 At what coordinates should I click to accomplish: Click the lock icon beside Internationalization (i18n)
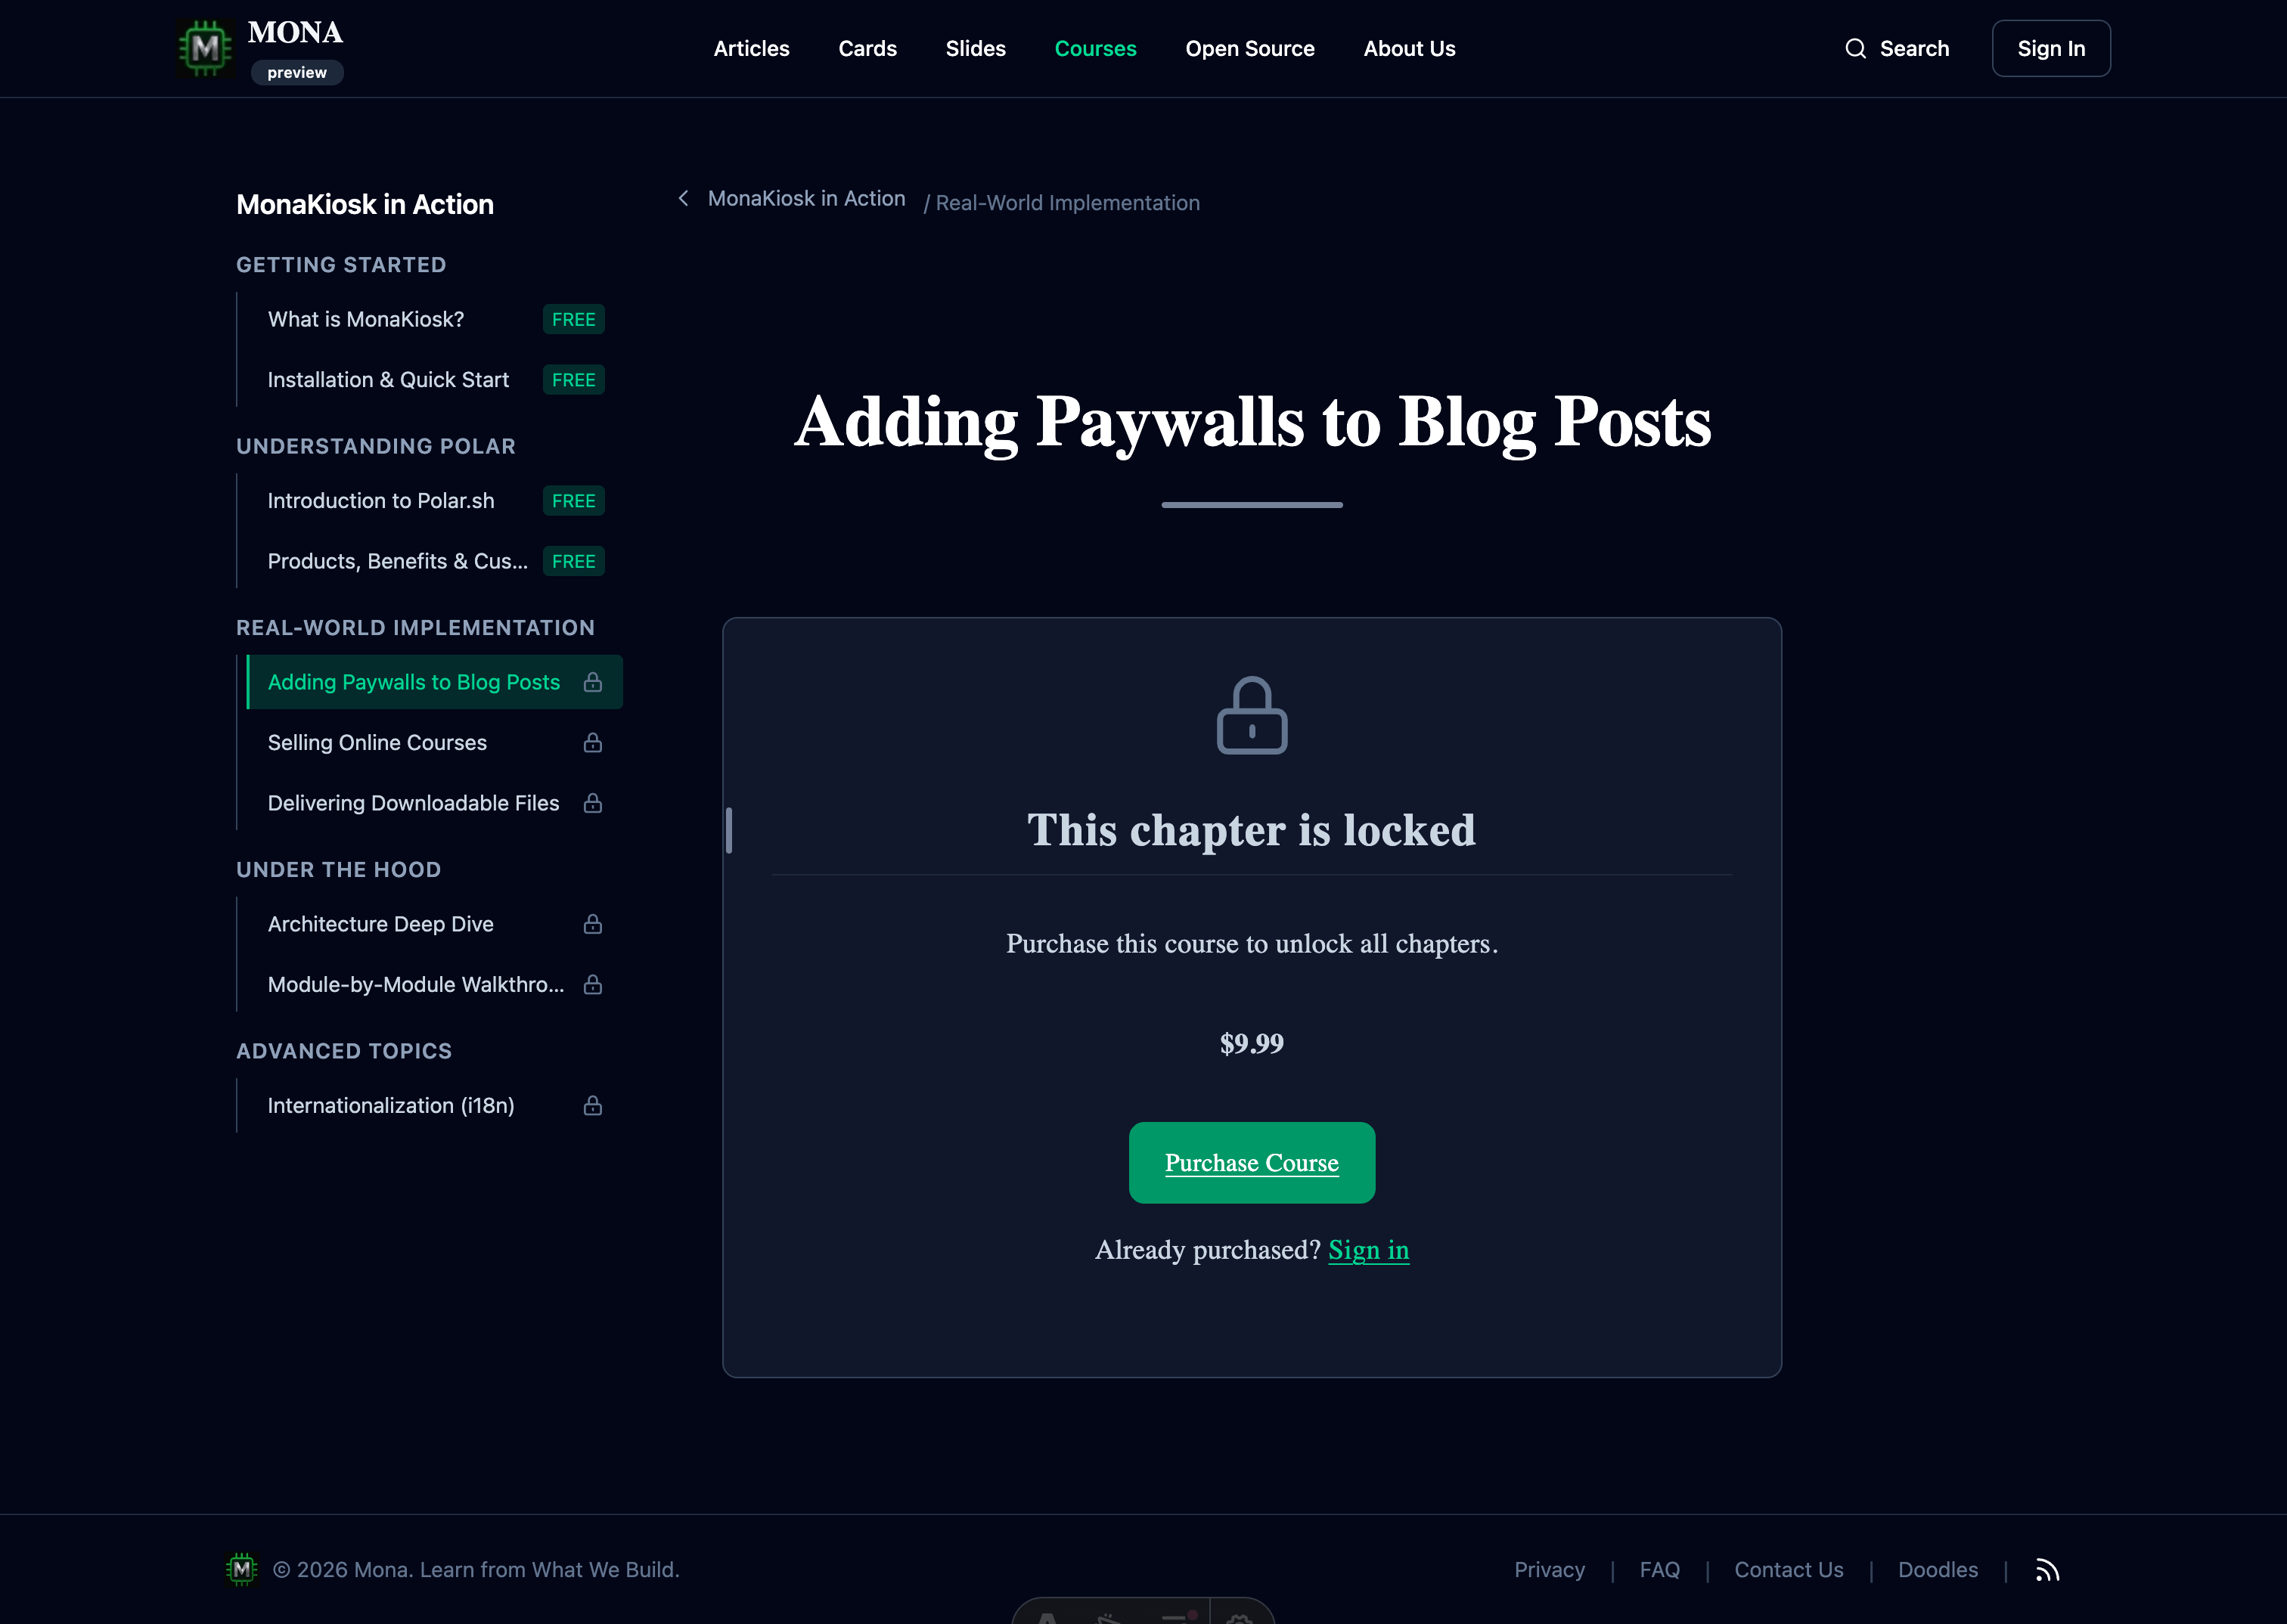(593, 1105)
